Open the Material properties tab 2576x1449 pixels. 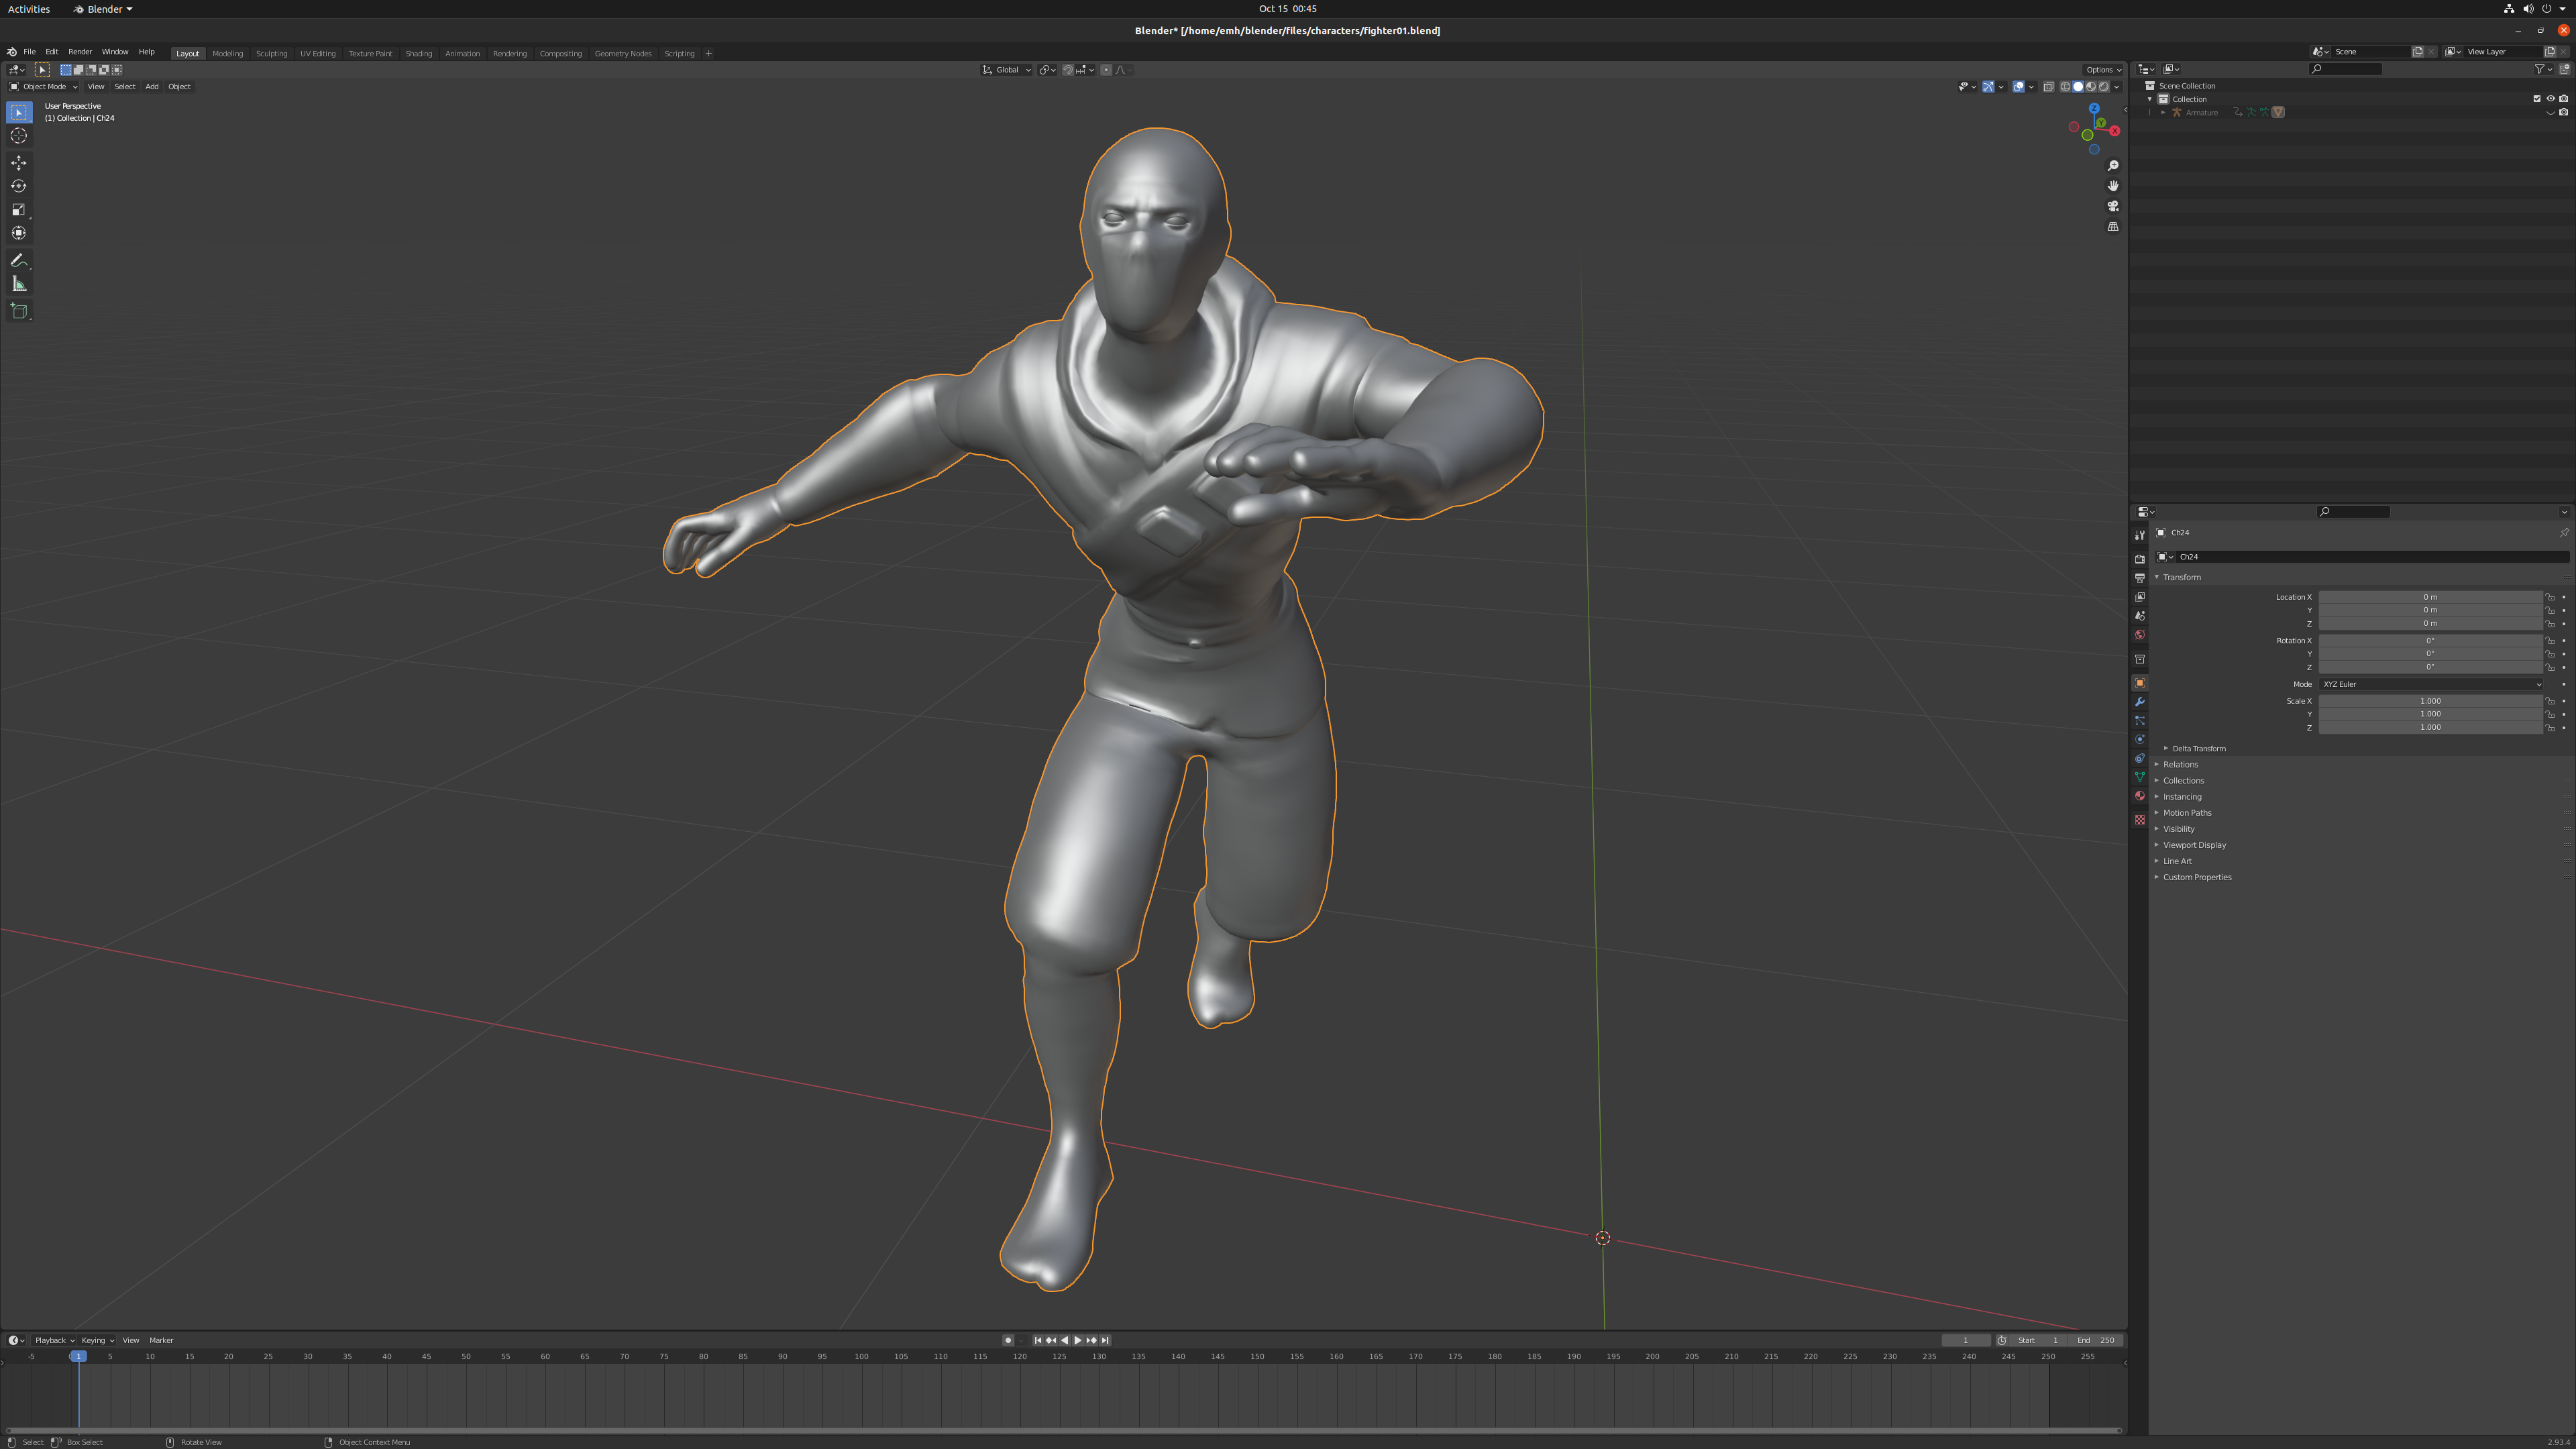coord(2139,796)
